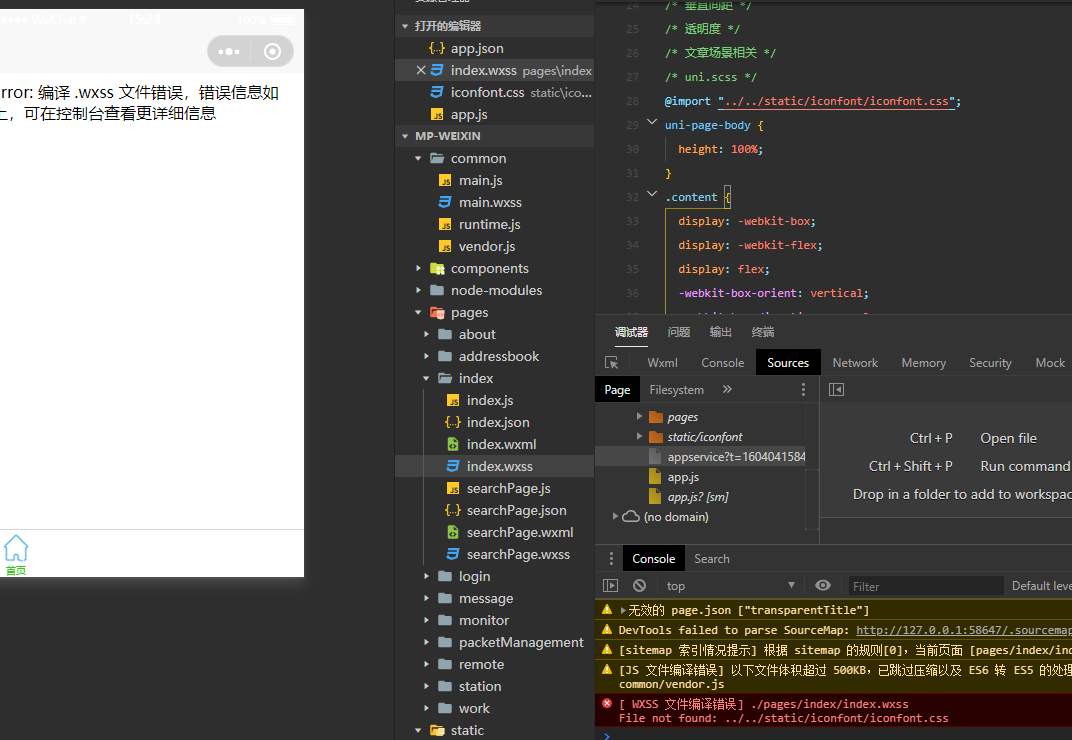This screenshot has width=1072, height=740.
Task: Expand the login folder
Action: pos(427,576)
